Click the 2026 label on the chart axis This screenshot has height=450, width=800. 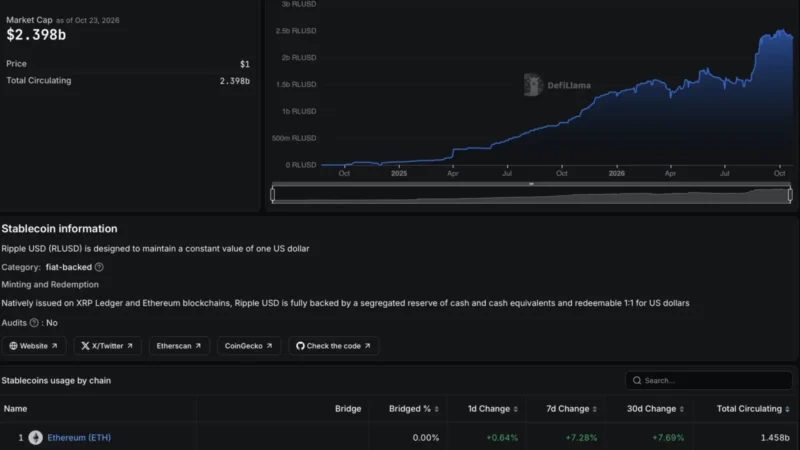point(616,173)
